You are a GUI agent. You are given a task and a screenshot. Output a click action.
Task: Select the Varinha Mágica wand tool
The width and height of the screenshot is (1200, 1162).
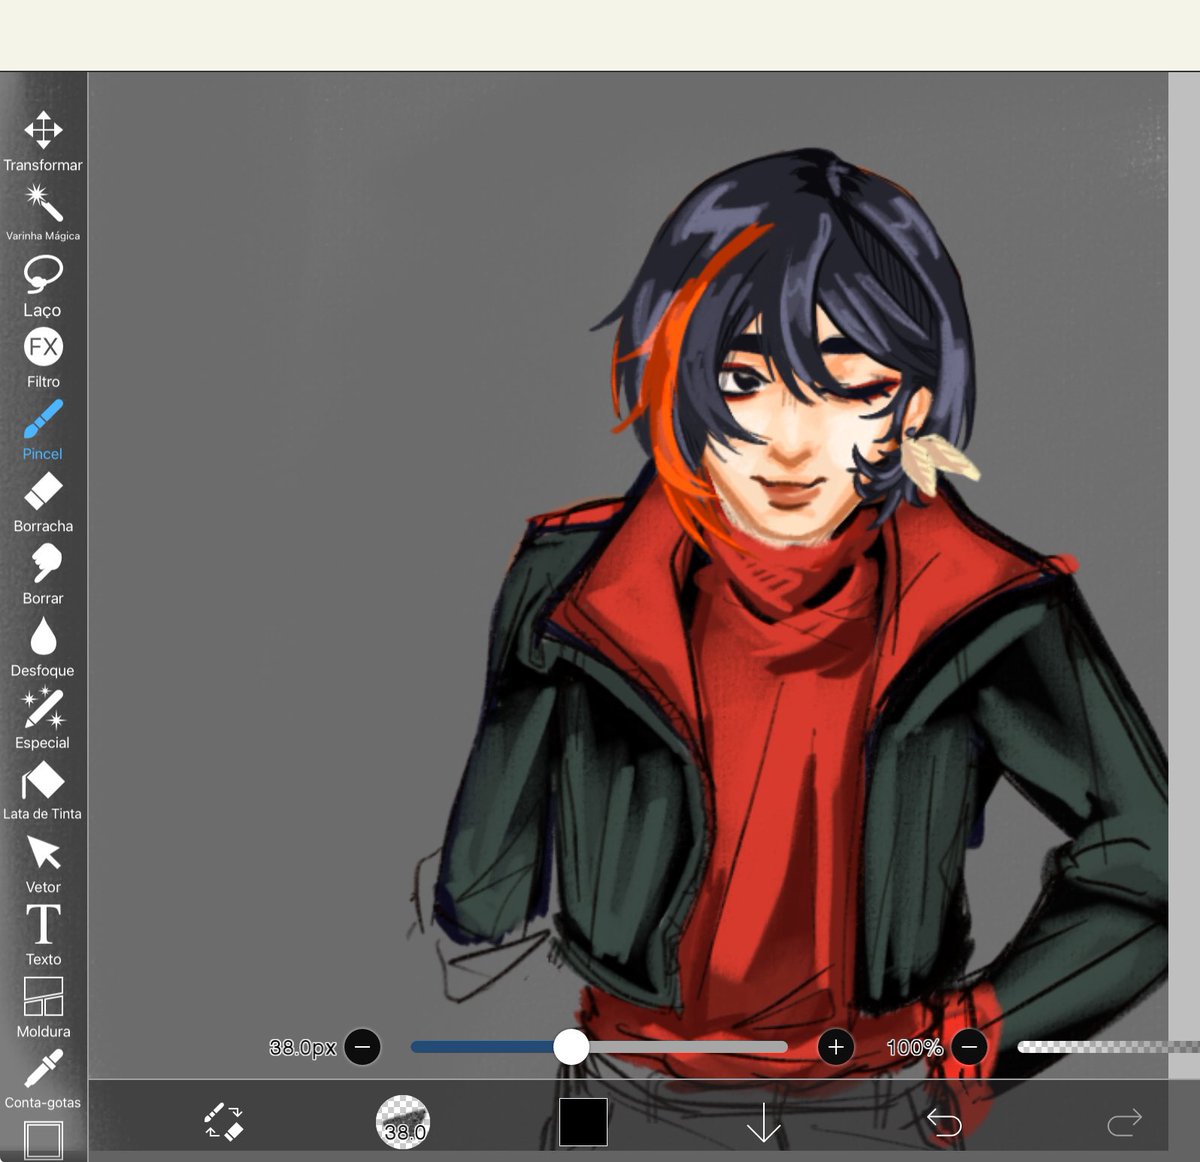[x=43, y=212]
